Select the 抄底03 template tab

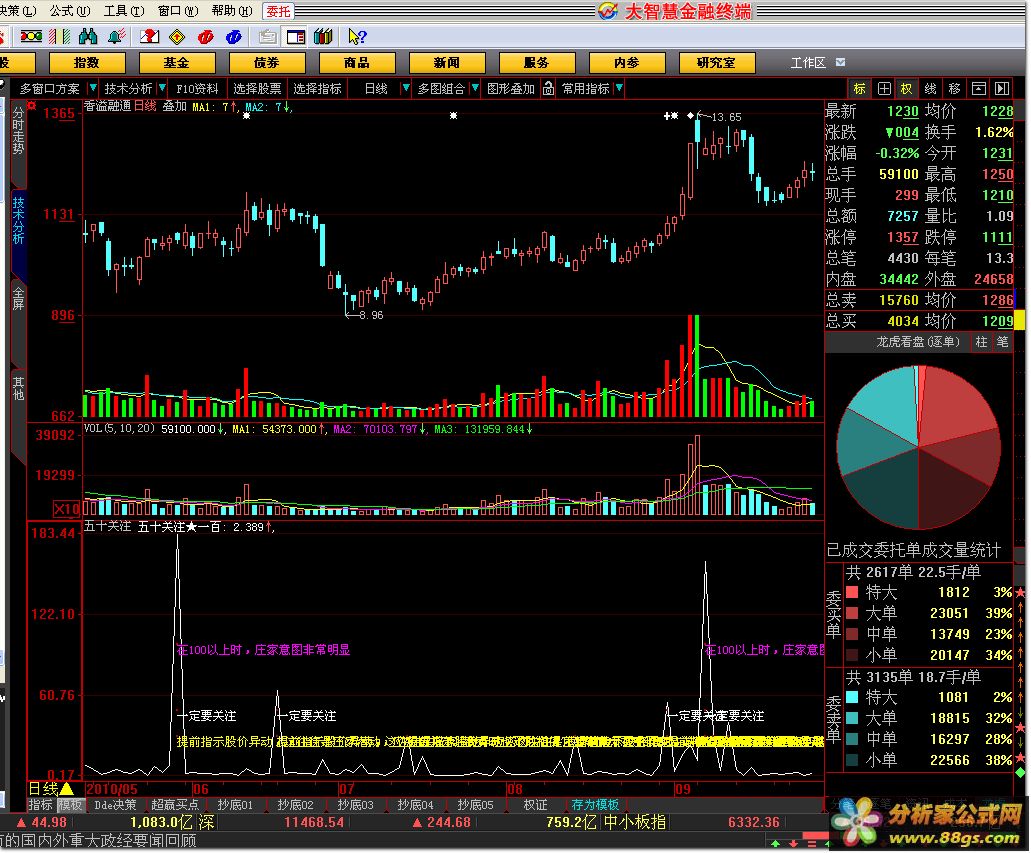coord(355,805)
